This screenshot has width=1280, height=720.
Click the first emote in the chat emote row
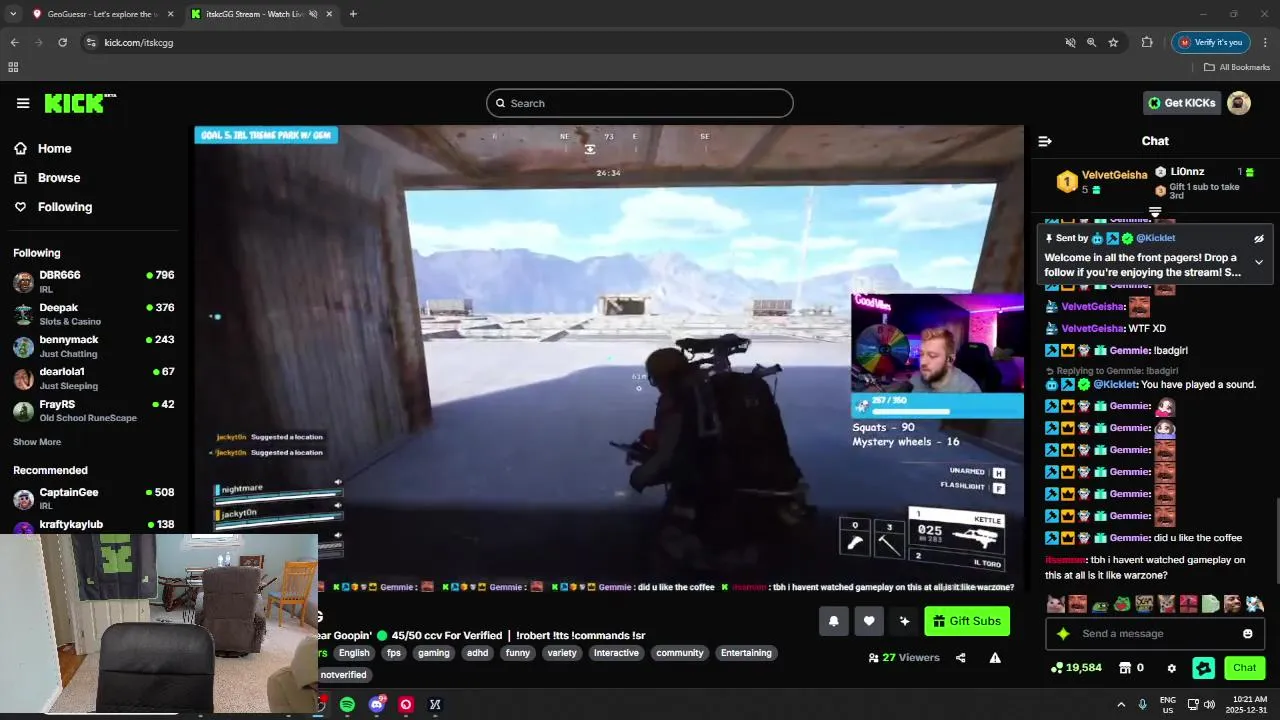(x=1055, y=604)
